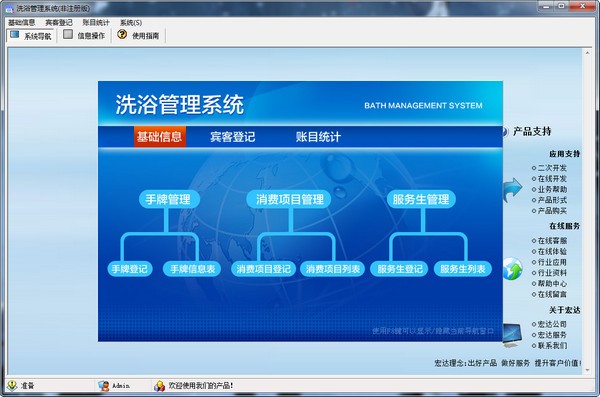Open the 宏达服务 link

(552, 335)
